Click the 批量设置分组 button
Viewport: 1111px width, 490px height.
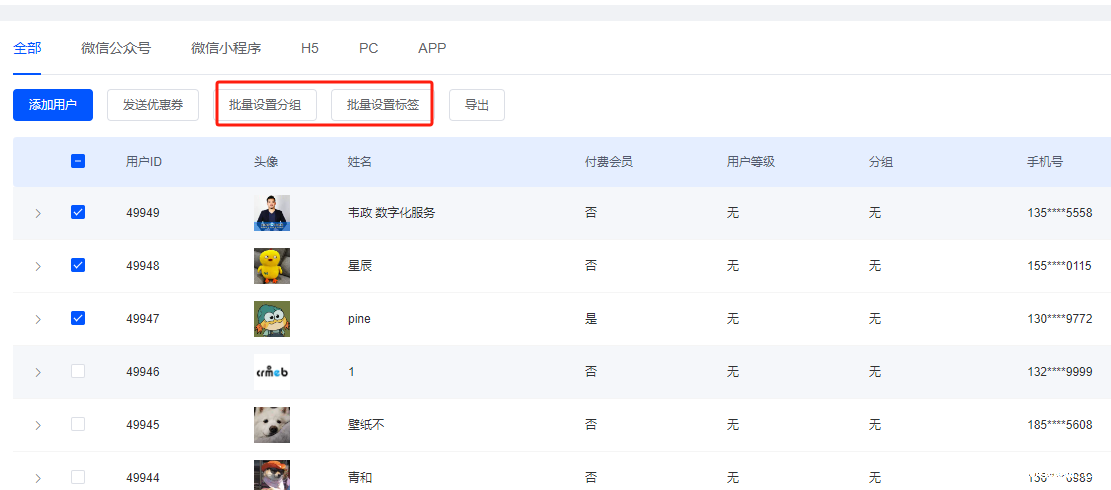[266, 105]
